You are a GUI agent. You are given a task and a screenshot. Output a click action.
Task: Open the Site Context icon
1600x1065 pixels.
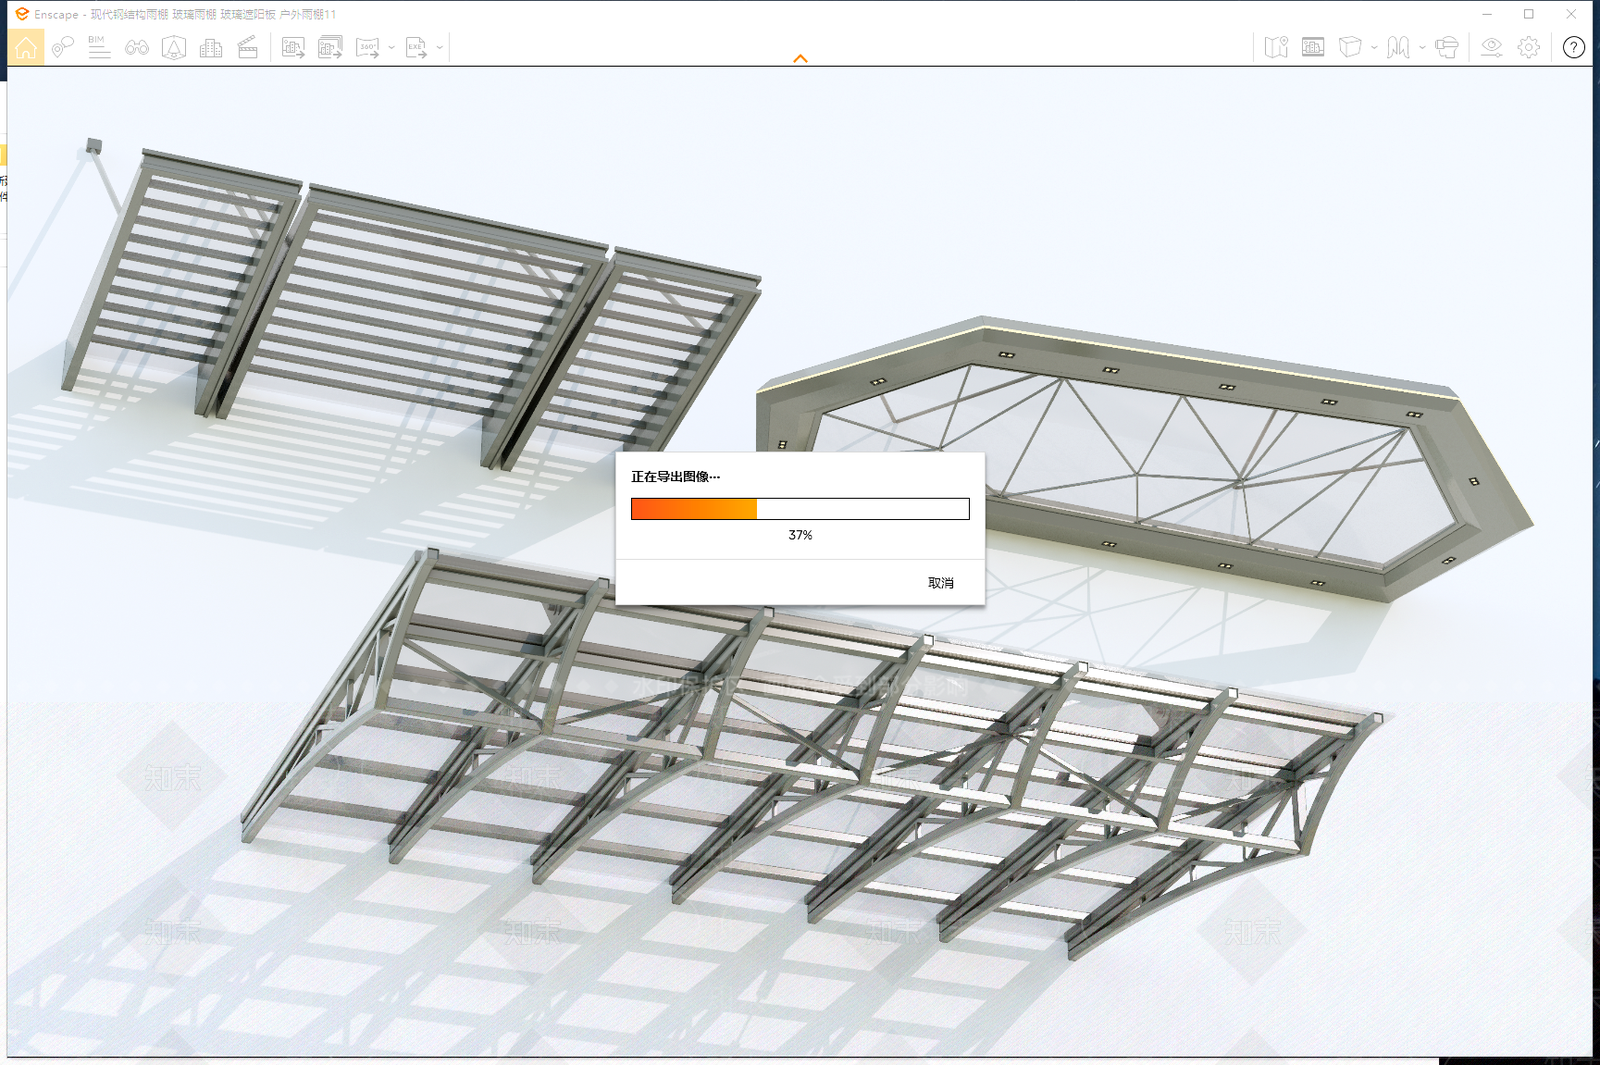click(174, 47)
